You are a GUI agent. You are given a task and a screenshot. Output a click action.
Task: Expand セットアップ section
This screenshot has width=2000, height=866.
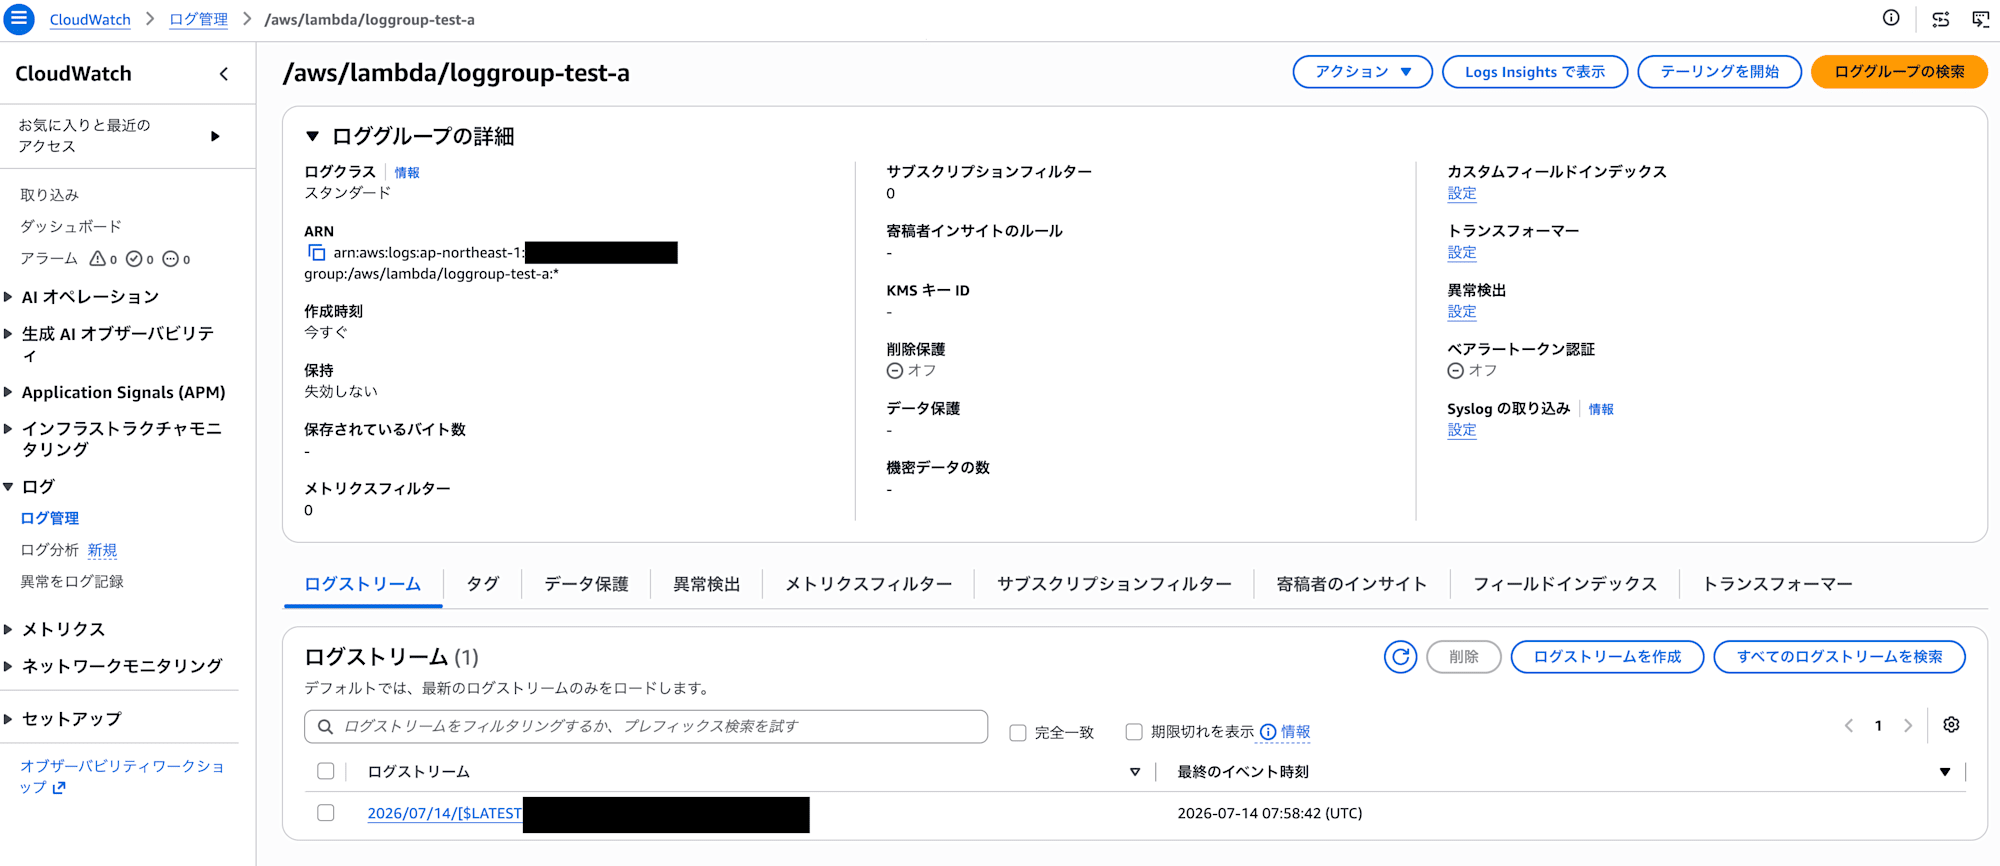tap(8, 719)
